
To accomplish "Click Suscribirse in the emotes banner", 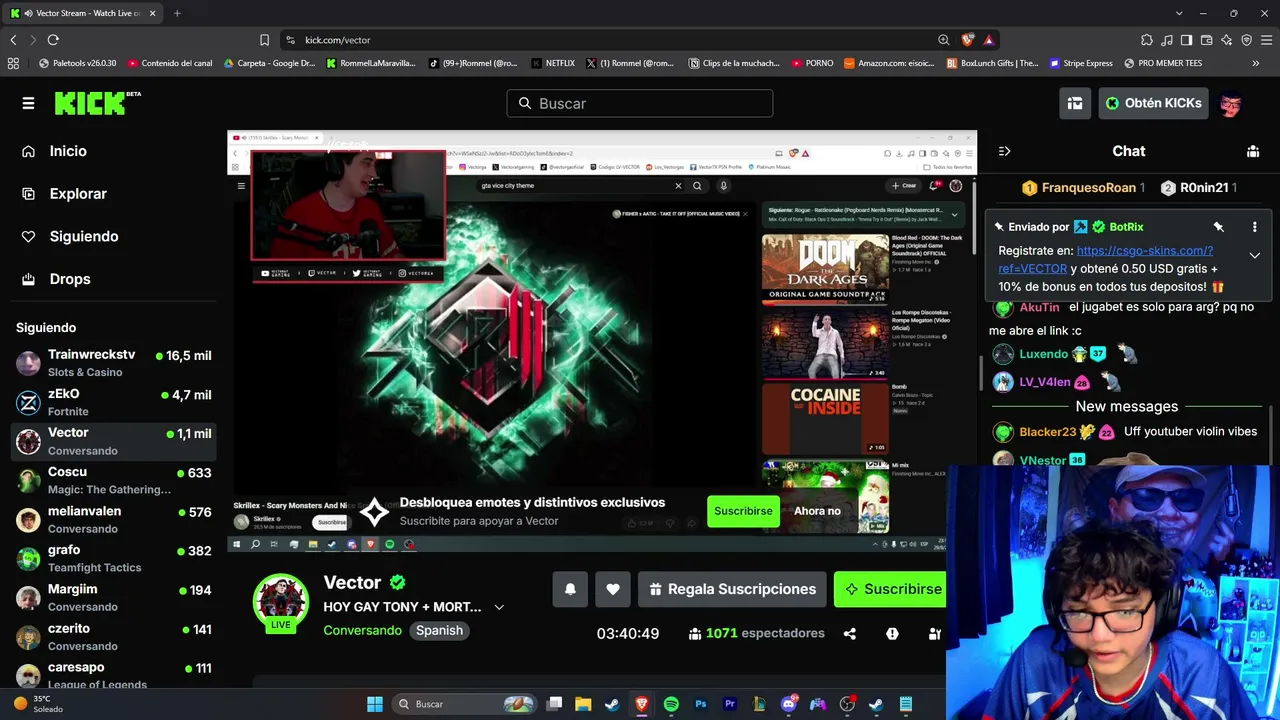I will pos(743,511).
